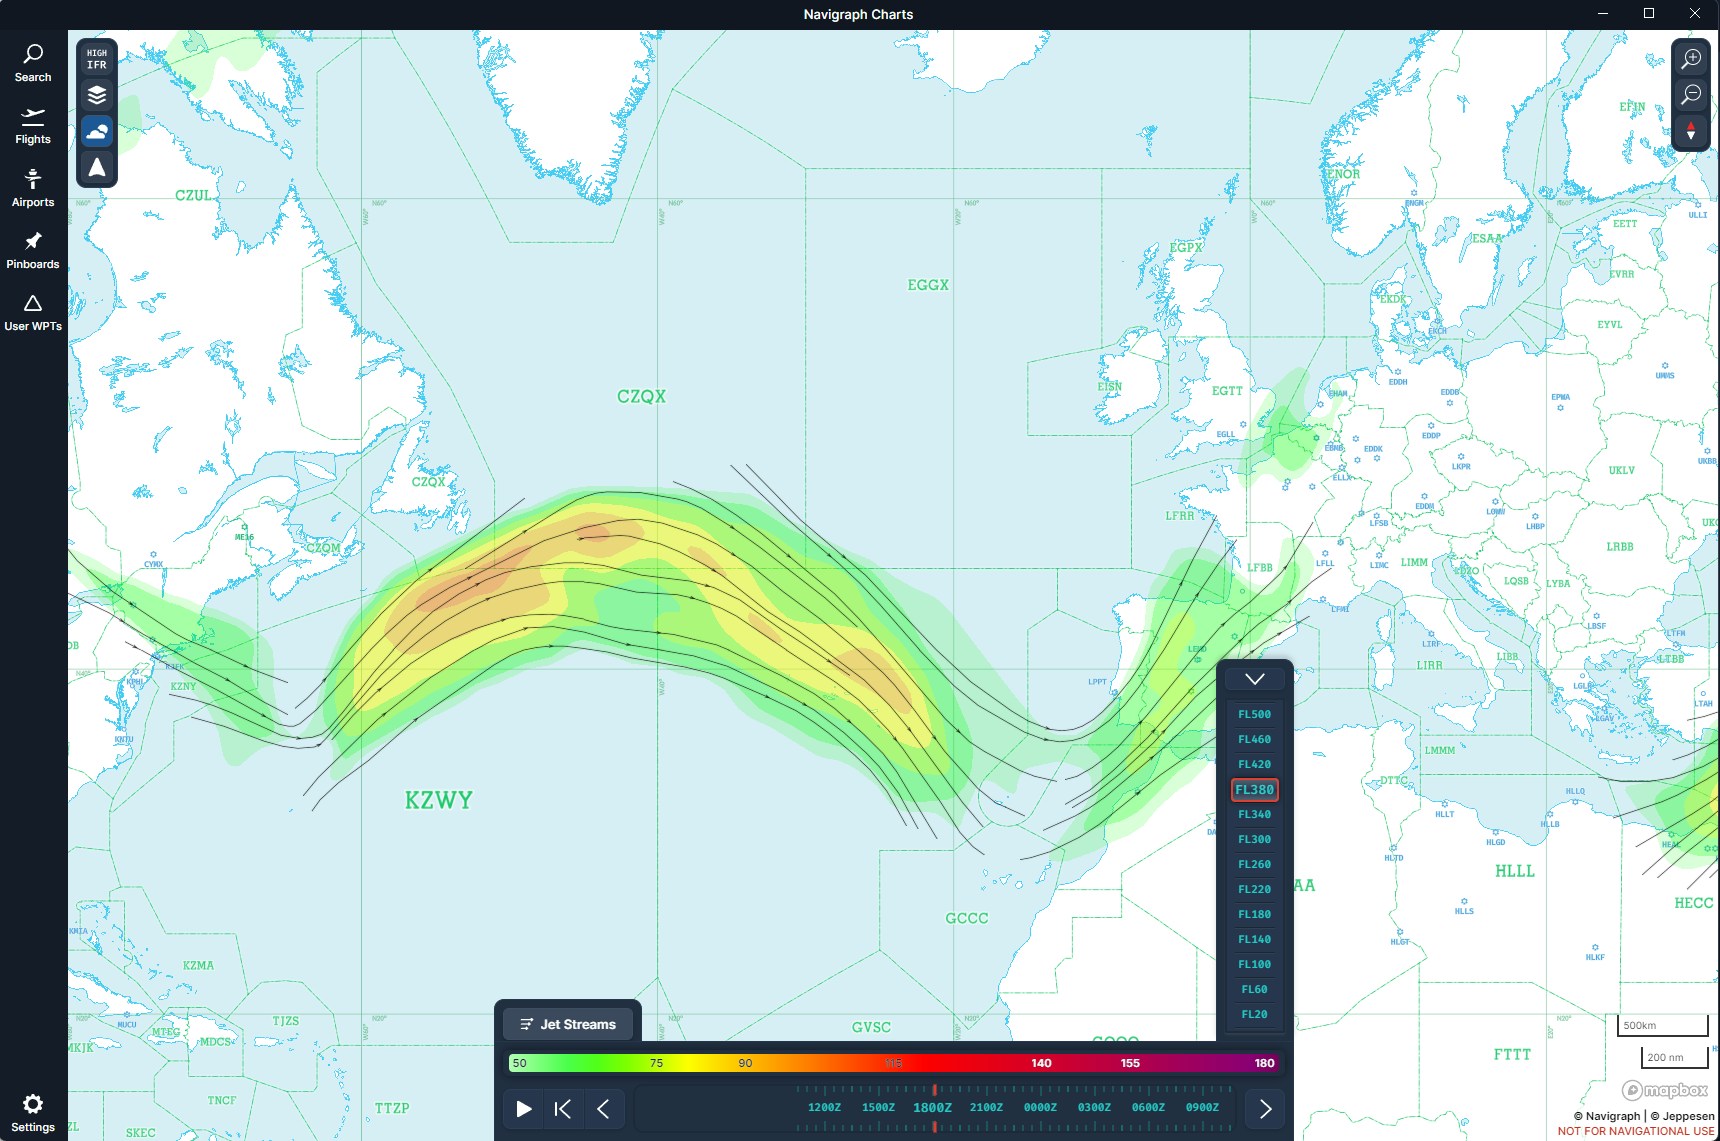Reset map north with compass button
Screen dimensions: 1720x1141
[1691, 131]
